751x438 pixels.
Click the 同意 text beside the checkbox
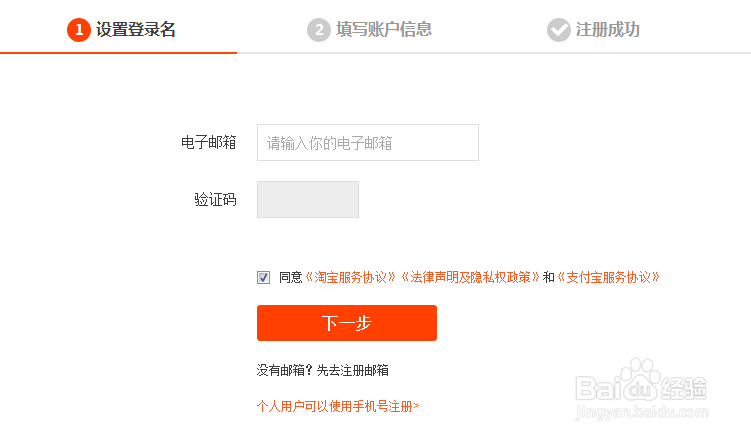click(290, 277)
